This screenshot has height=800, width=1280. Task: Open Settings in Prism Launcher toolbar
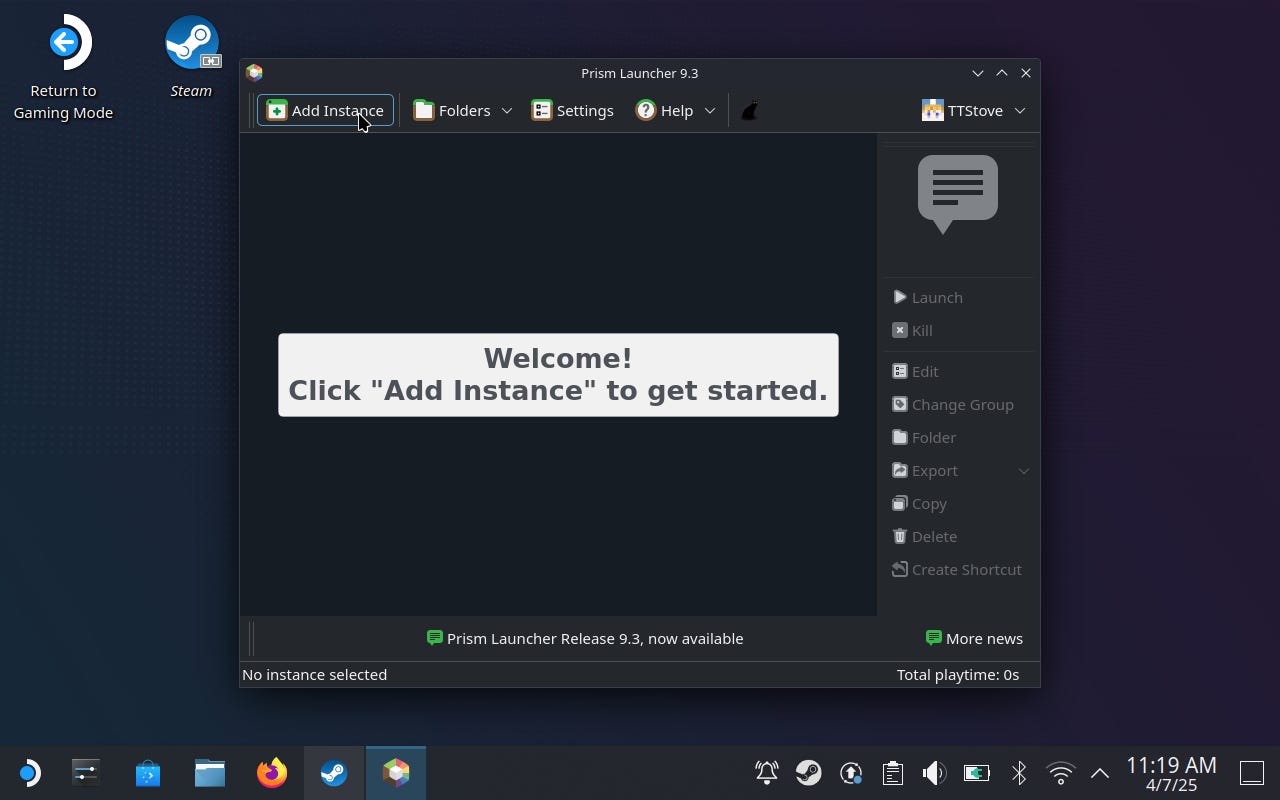[572, 110]
